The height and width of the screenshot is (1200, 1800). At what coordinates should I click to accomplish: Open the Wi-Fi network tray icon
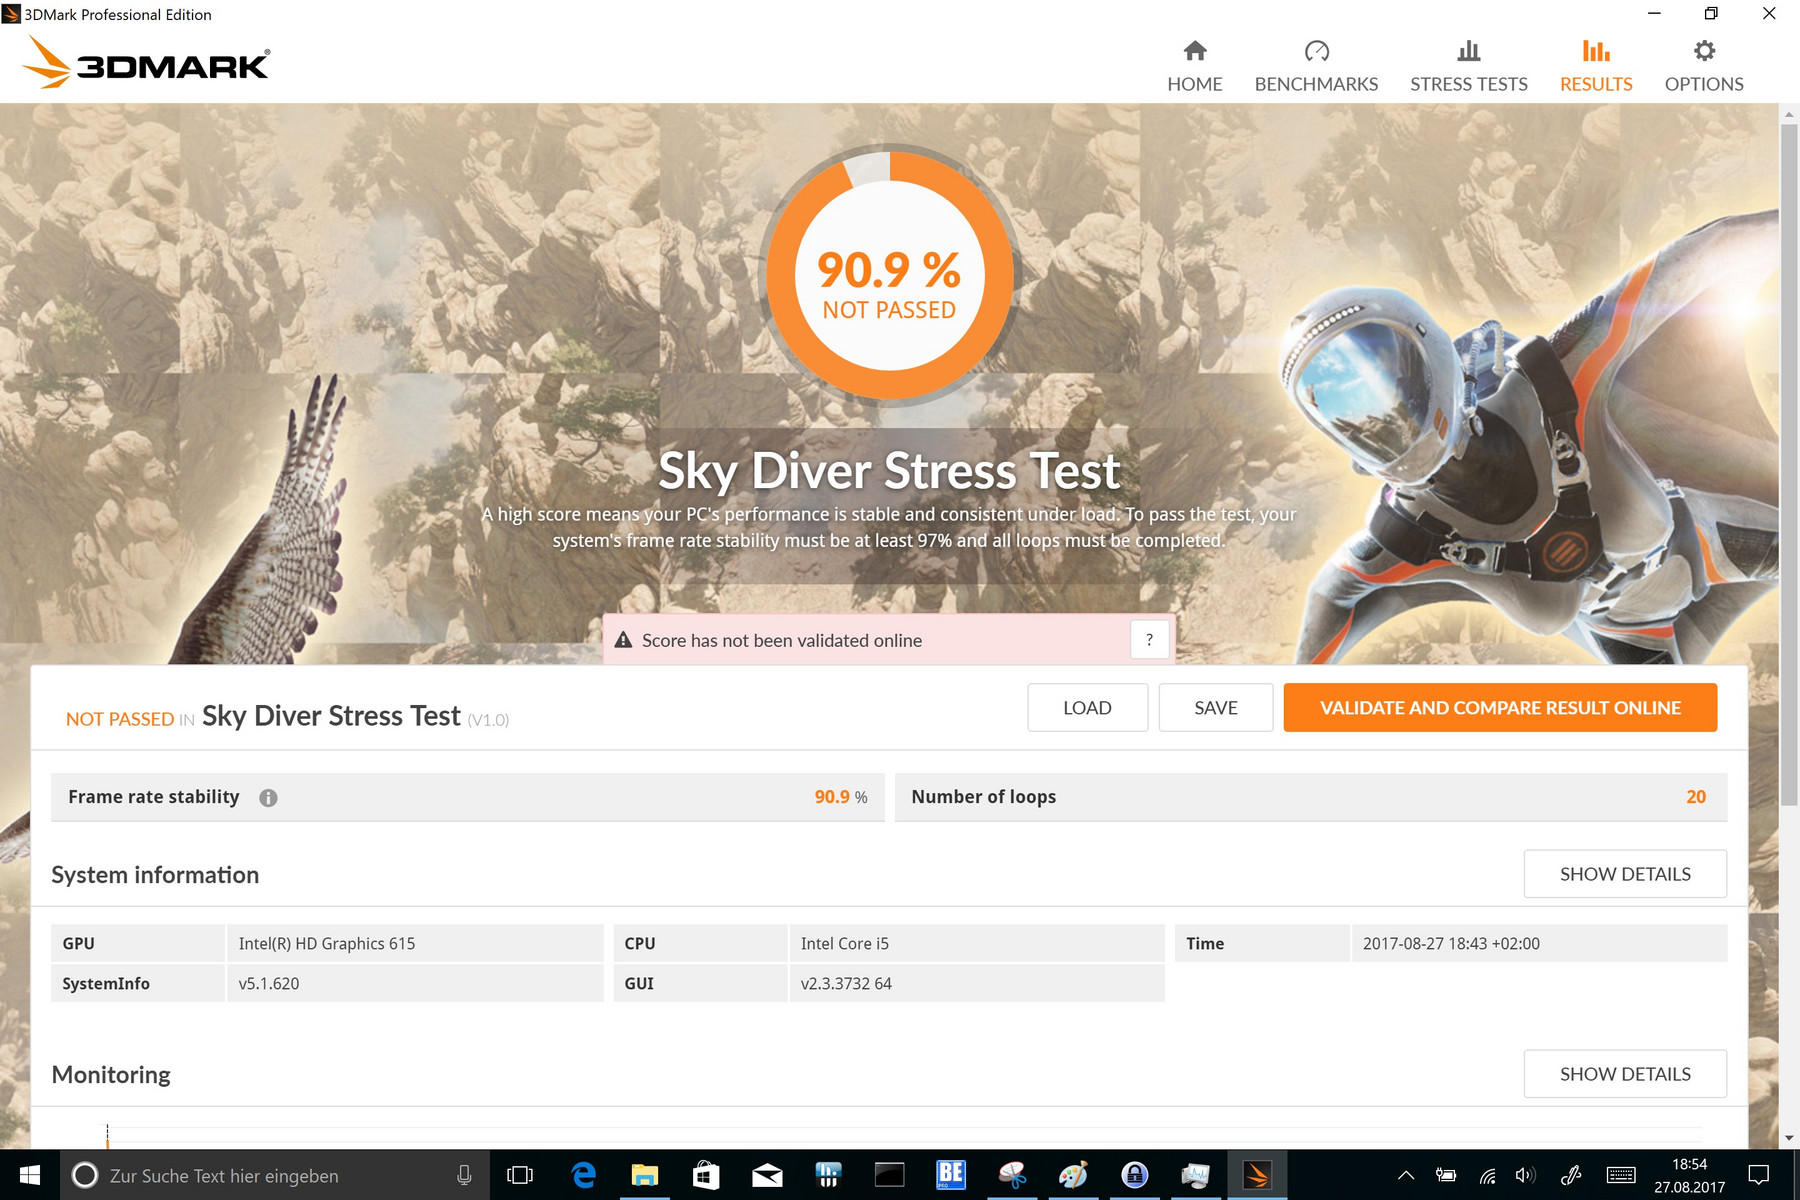[1488, 1175]
